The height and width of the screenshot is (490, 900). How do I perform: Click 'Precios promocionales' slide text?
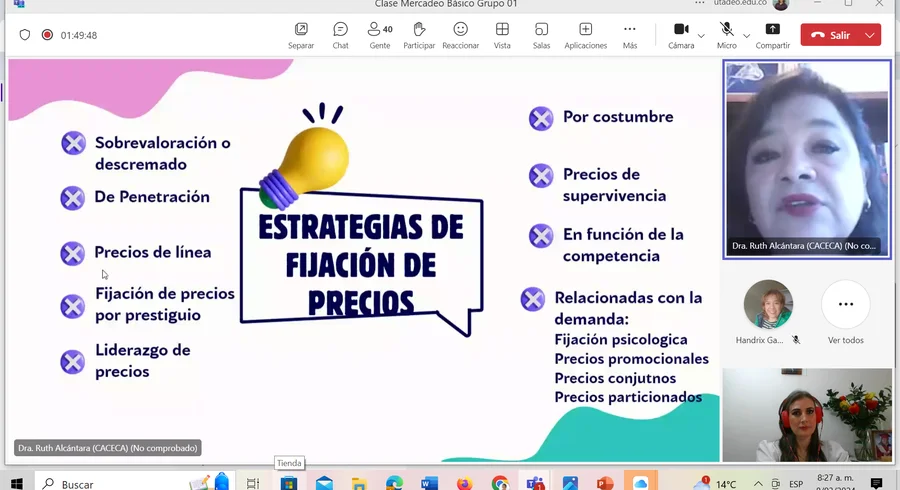coord(631,359)
